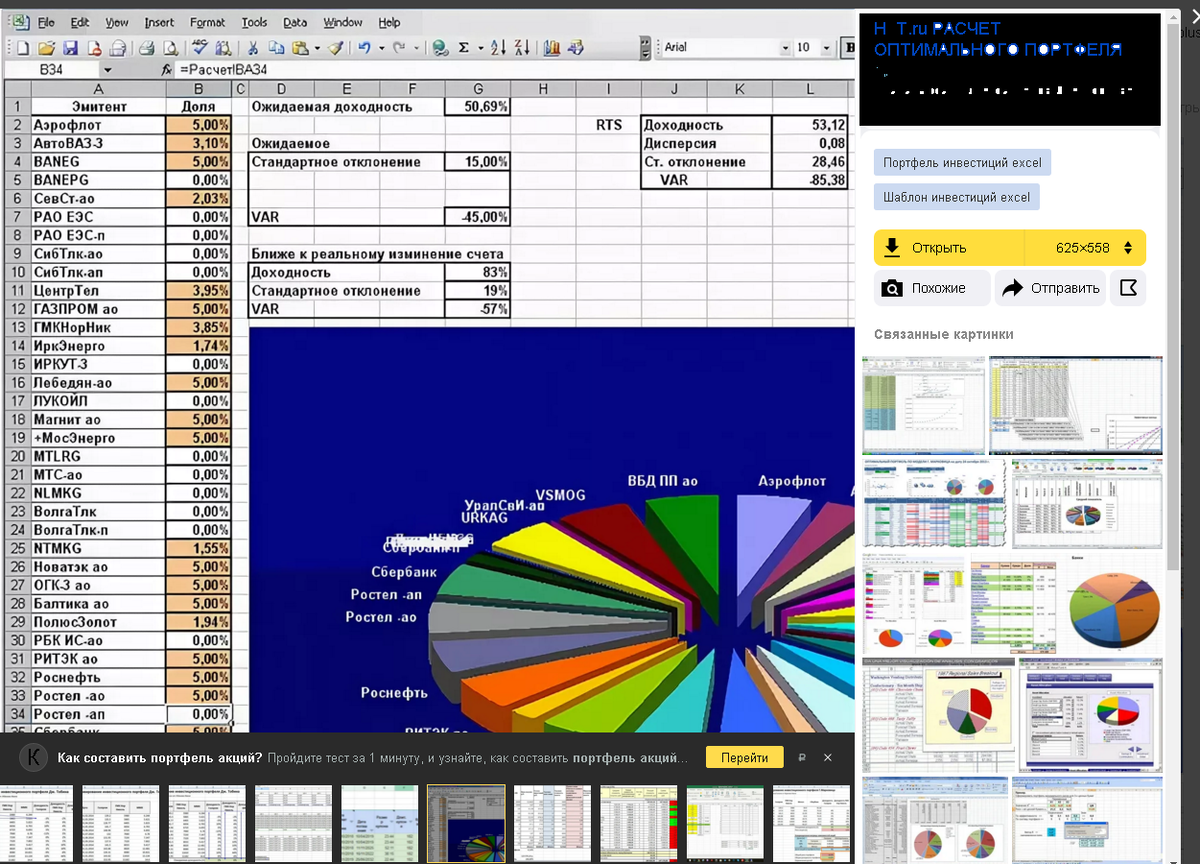Click the Print icon in Excel toolbar
The image size is (1200, 864).
click(x=146, y=48)
